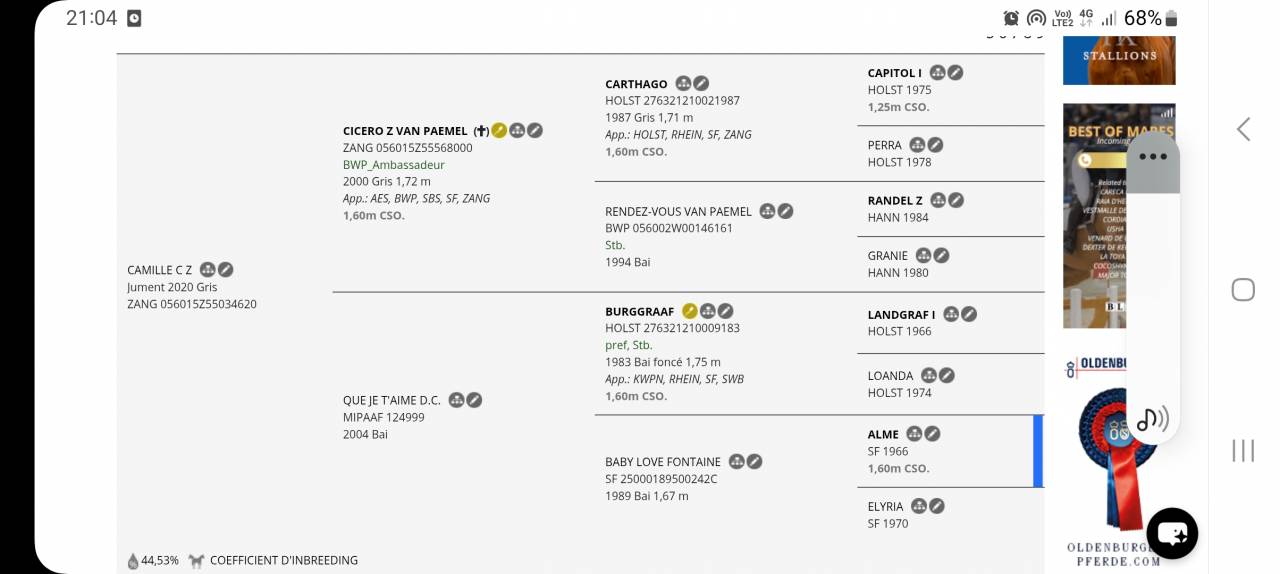Expand volume panel with the three-dots button
The image size is (1280, 574).
tap(1153, 157)
